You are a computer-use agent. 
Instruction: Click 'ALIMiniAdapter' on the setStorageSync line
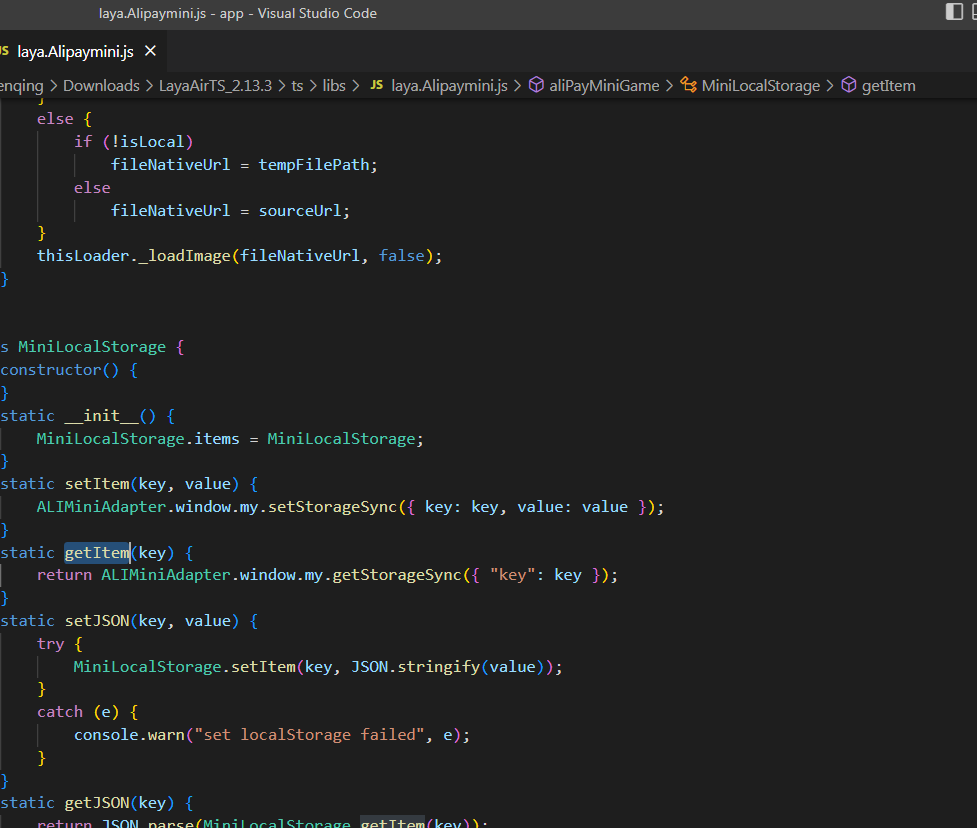[102, 507]
